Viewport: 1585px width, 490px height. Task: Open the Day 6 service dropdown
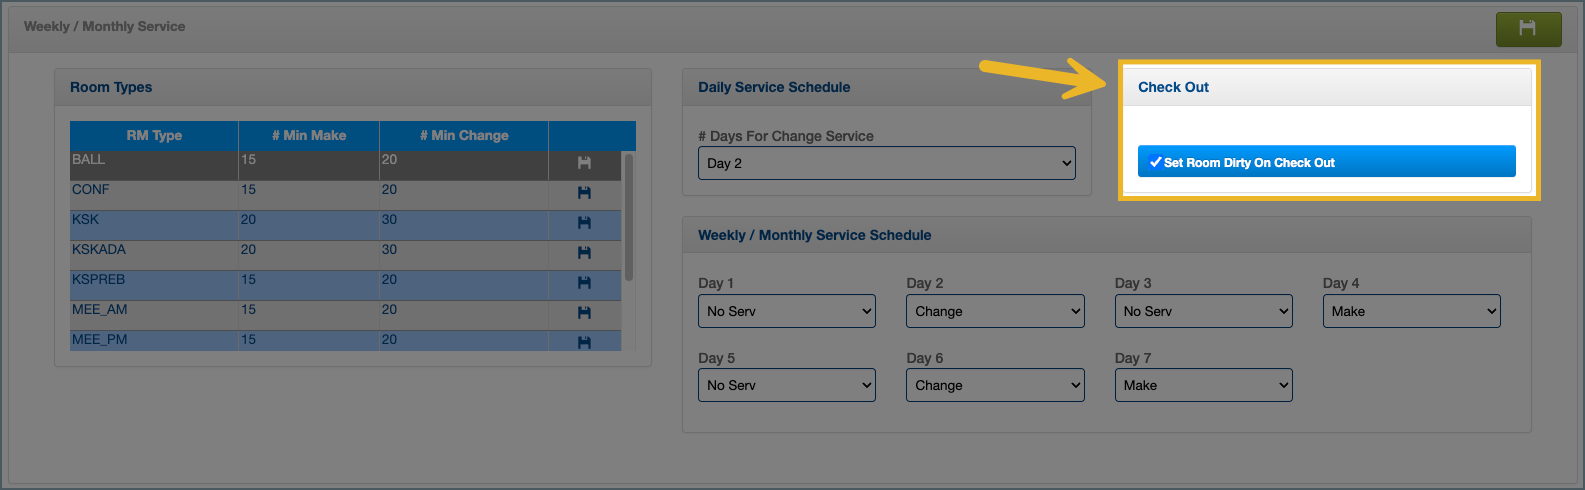(x=995, y=385)
